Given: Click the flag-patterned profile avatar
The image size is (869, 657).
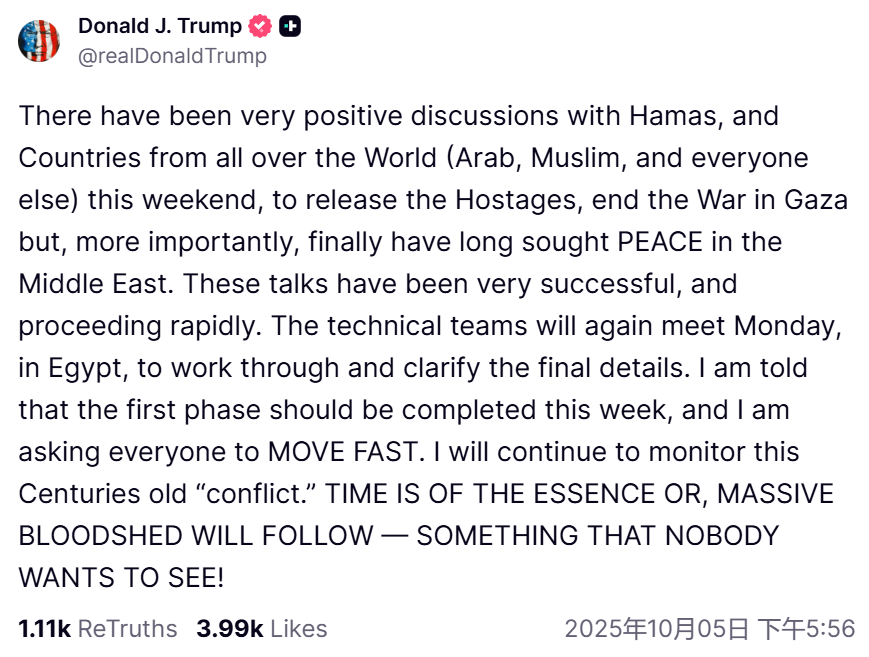Looking at the screenshot, I should coord(40,40).
